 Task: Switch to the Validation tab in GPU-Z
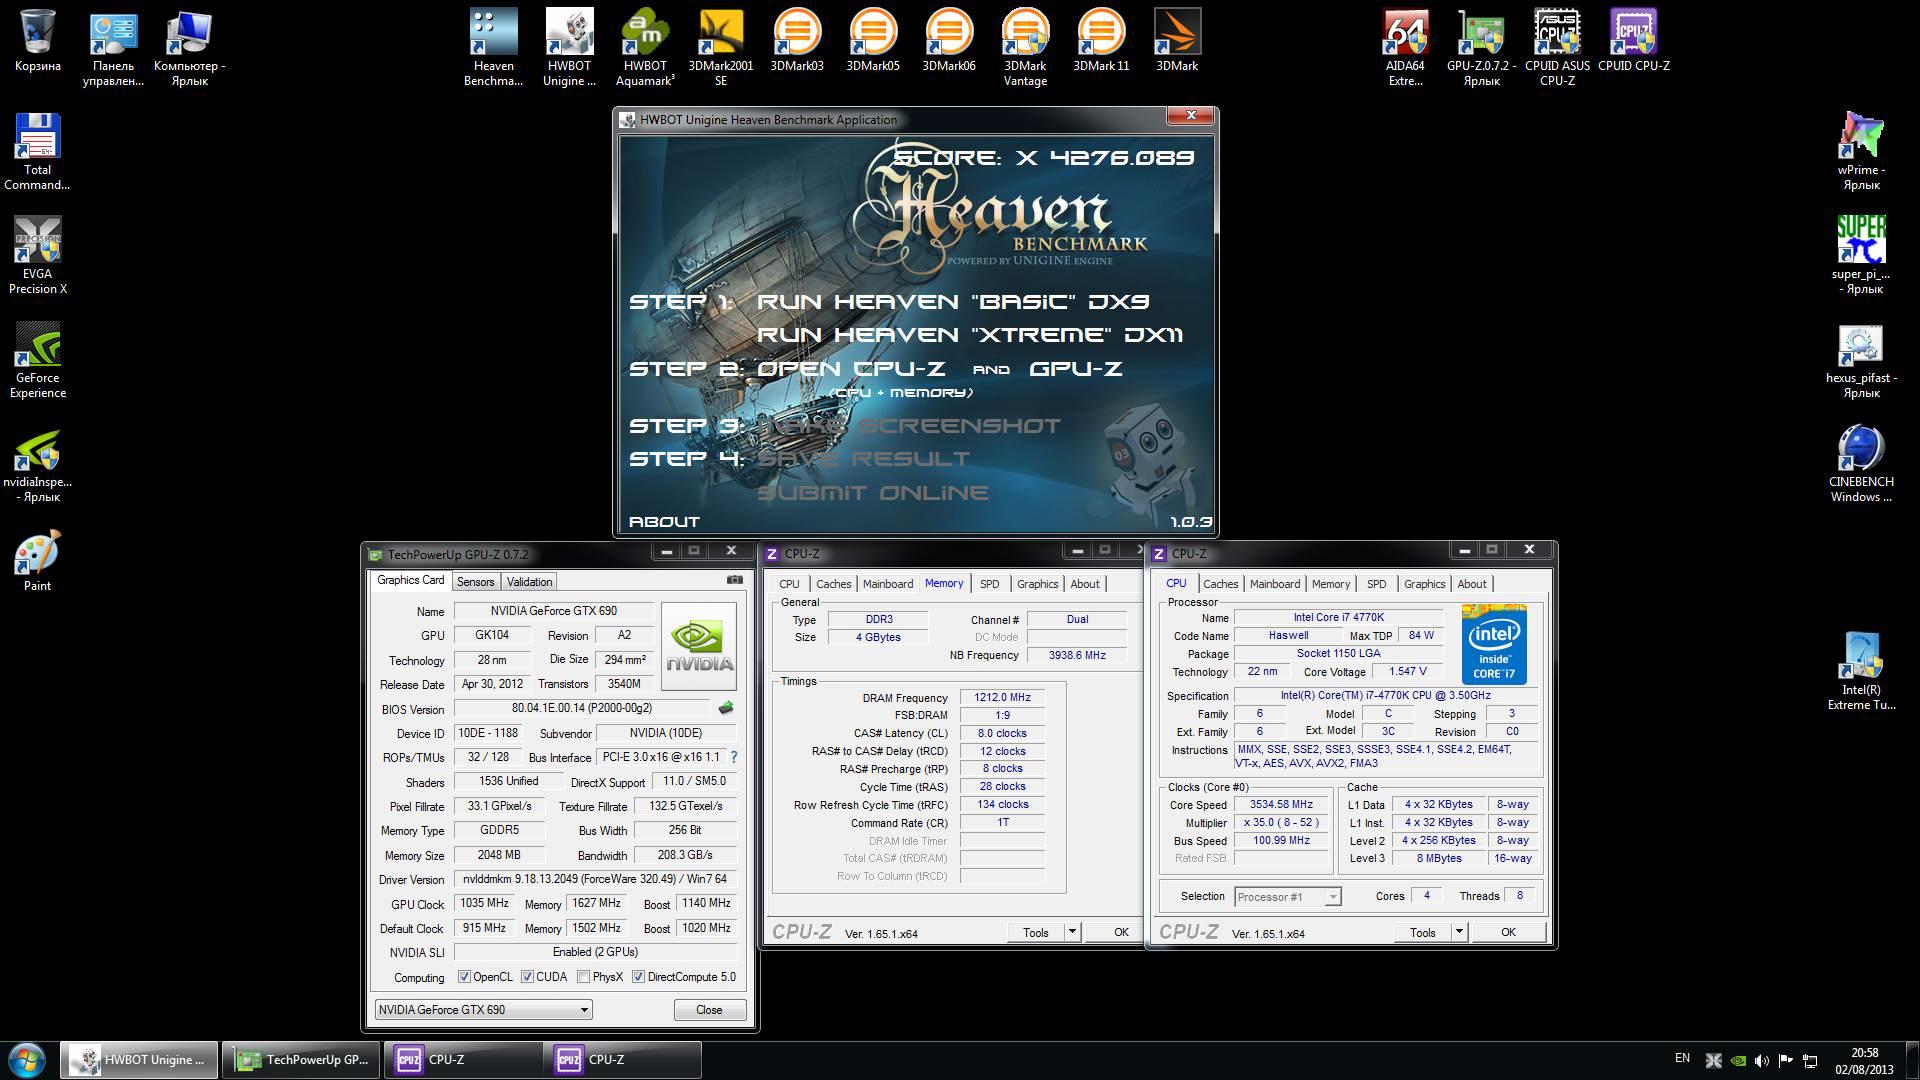[x=529, y=582]
